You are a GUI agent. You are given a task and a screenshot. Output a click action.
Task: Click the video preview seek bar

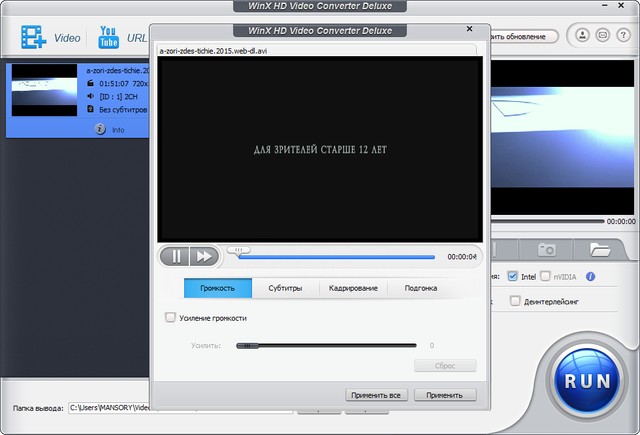[335, 256]
